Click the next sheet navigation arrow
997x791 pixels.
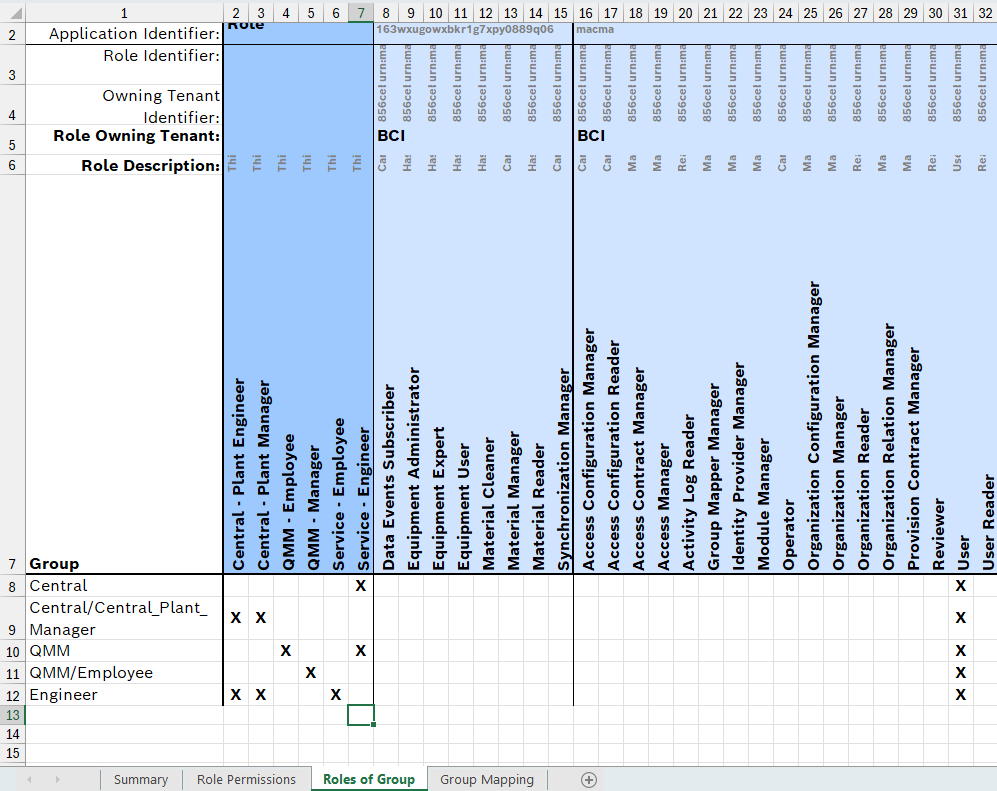point(58,780)
